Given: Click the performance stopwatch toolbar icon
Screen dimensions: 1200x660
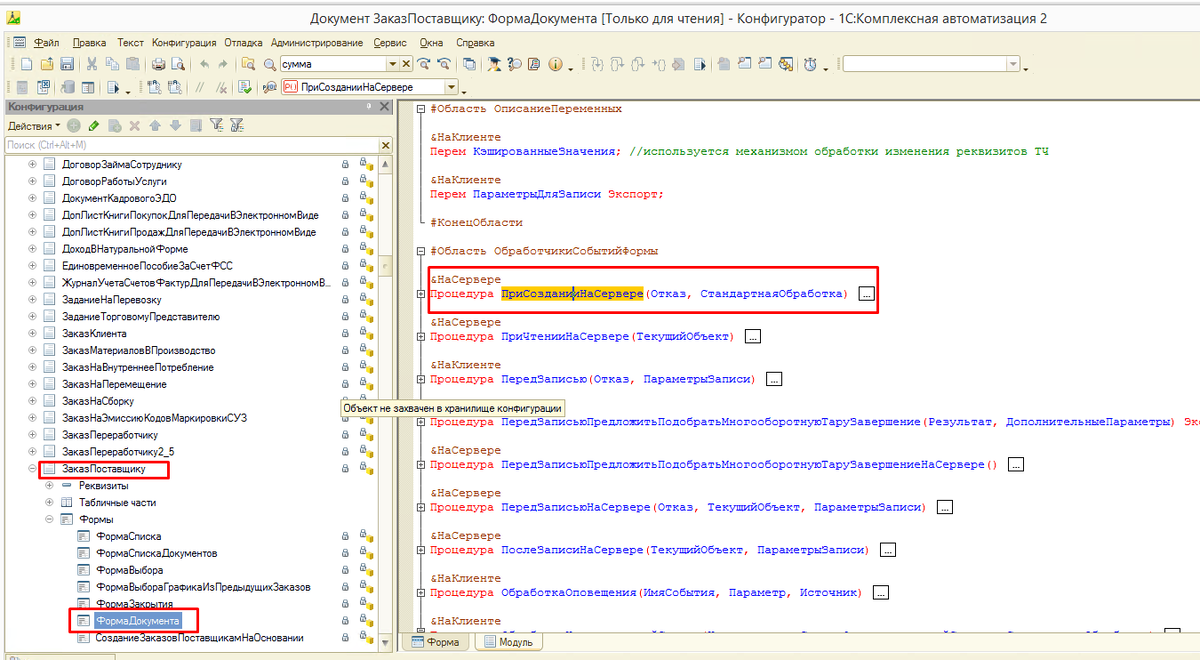Looking at the screenshot, I should (x=810, y=64).
